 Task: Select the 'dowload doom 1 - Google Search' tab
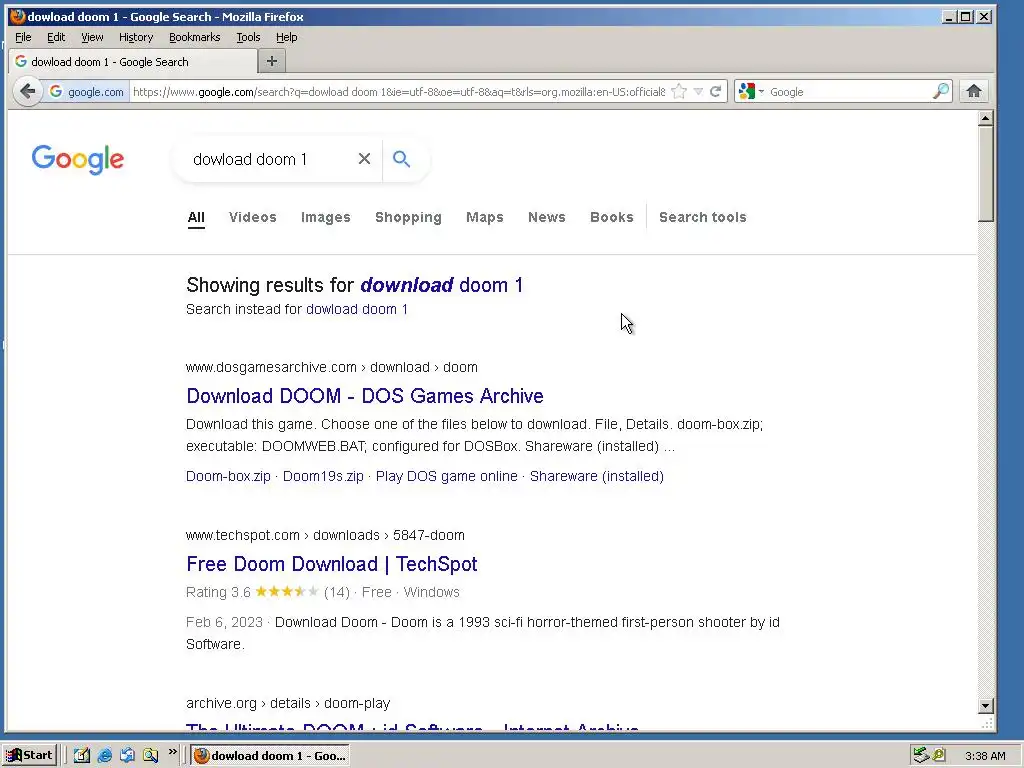click(133, 61)
